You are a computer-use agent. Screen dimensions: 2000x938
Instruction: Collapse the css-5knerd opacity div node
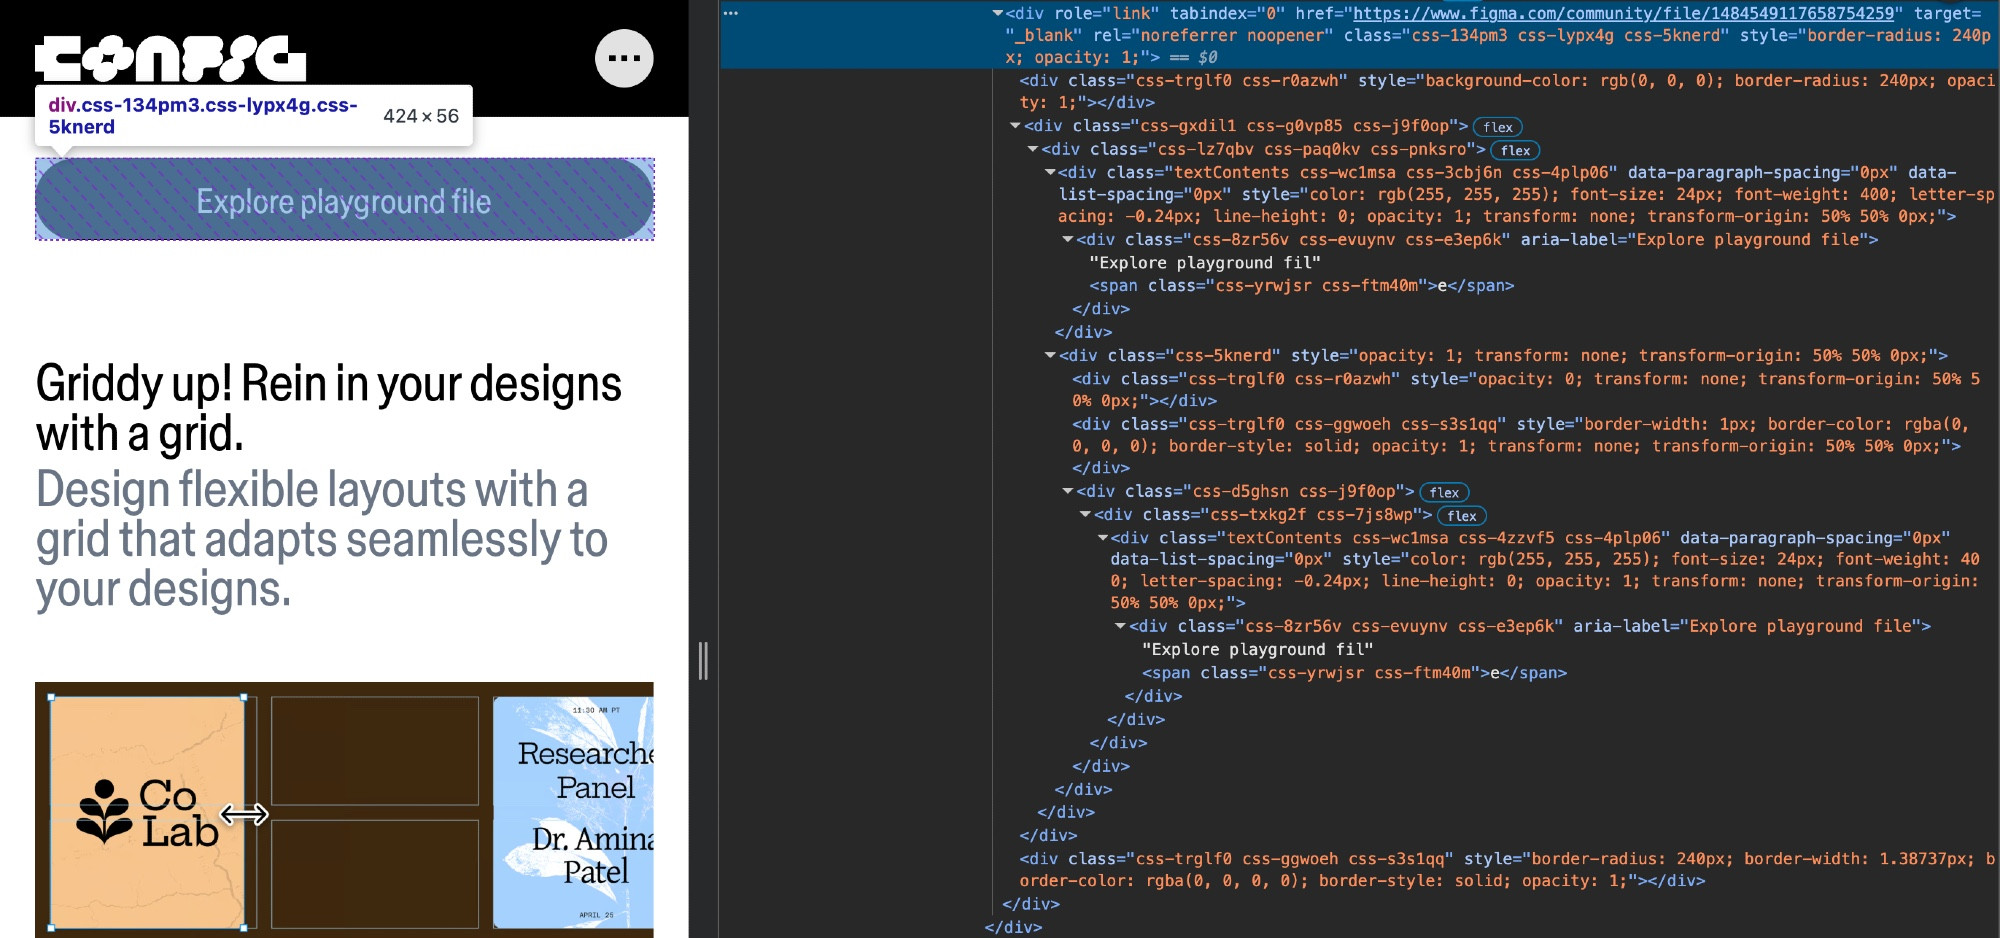tap(1050, 356)
